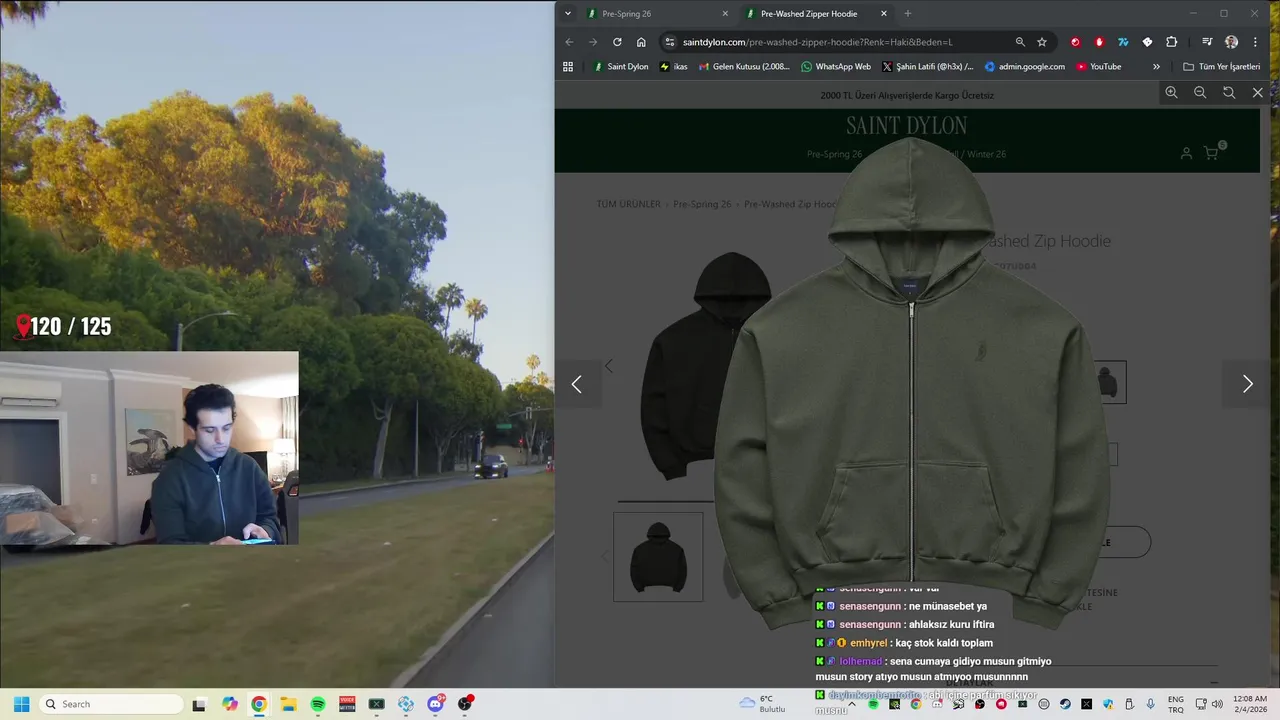Reload the page in Chrome
Image resolution: width=1280 pixels, height=720 pixels.
point(617,42)
